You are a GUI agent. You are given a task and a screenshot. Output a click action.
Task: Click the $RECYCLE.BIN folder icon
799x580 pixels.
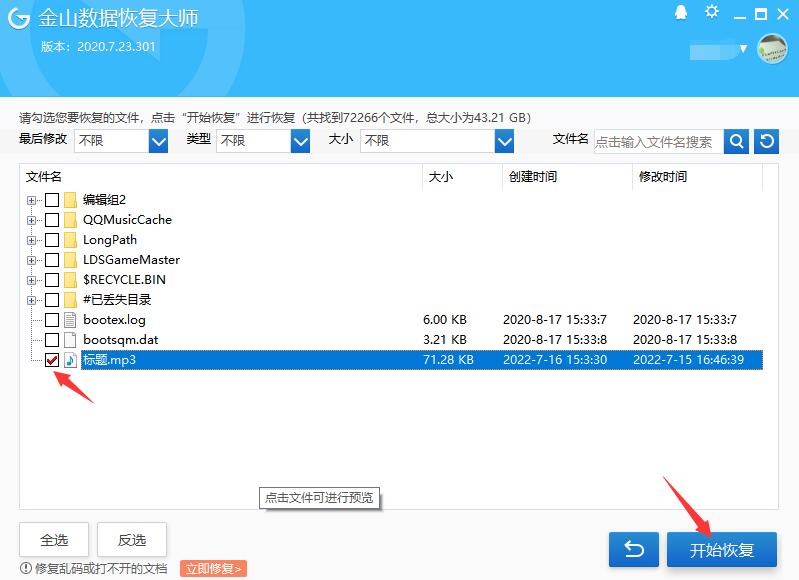point(70,280)
